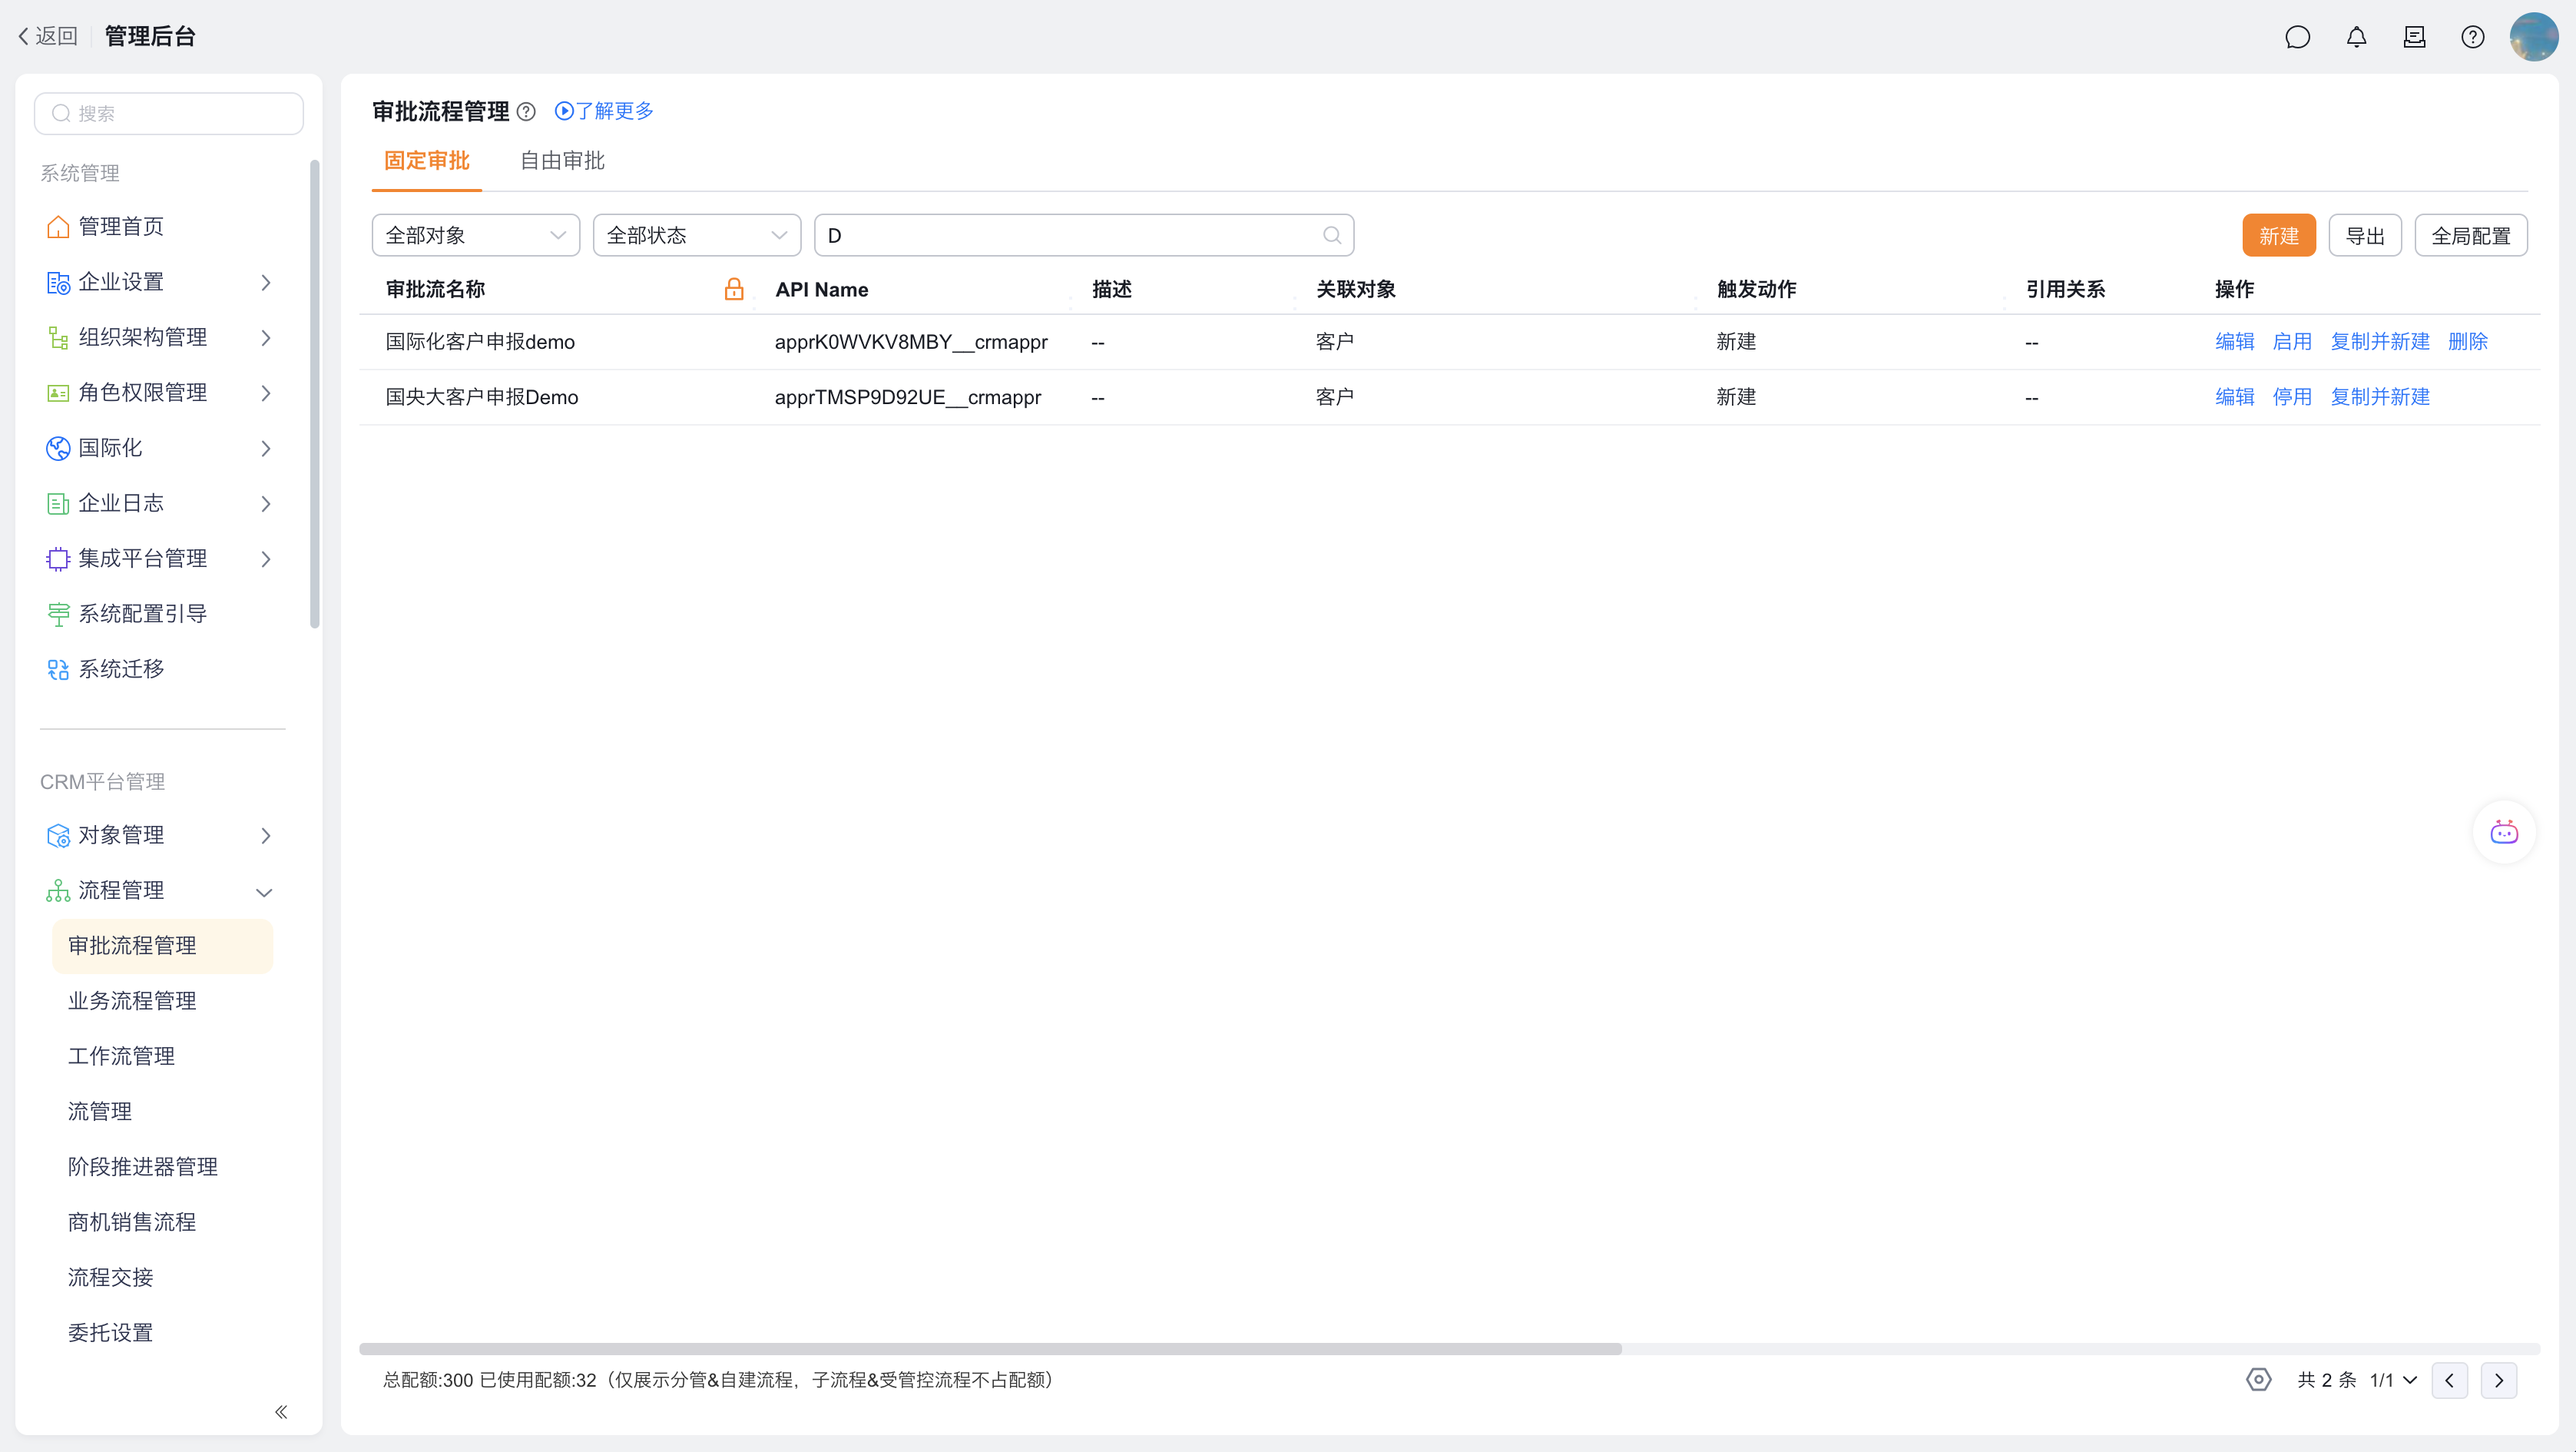
Task: Click the user avatar thumbnail
Action: [2533, 38]
